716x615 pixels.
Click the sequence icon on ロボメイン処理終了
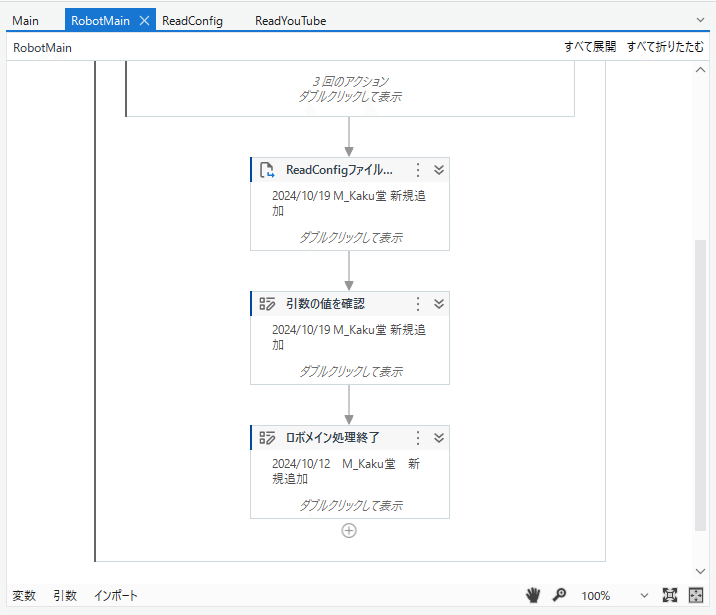267,438
